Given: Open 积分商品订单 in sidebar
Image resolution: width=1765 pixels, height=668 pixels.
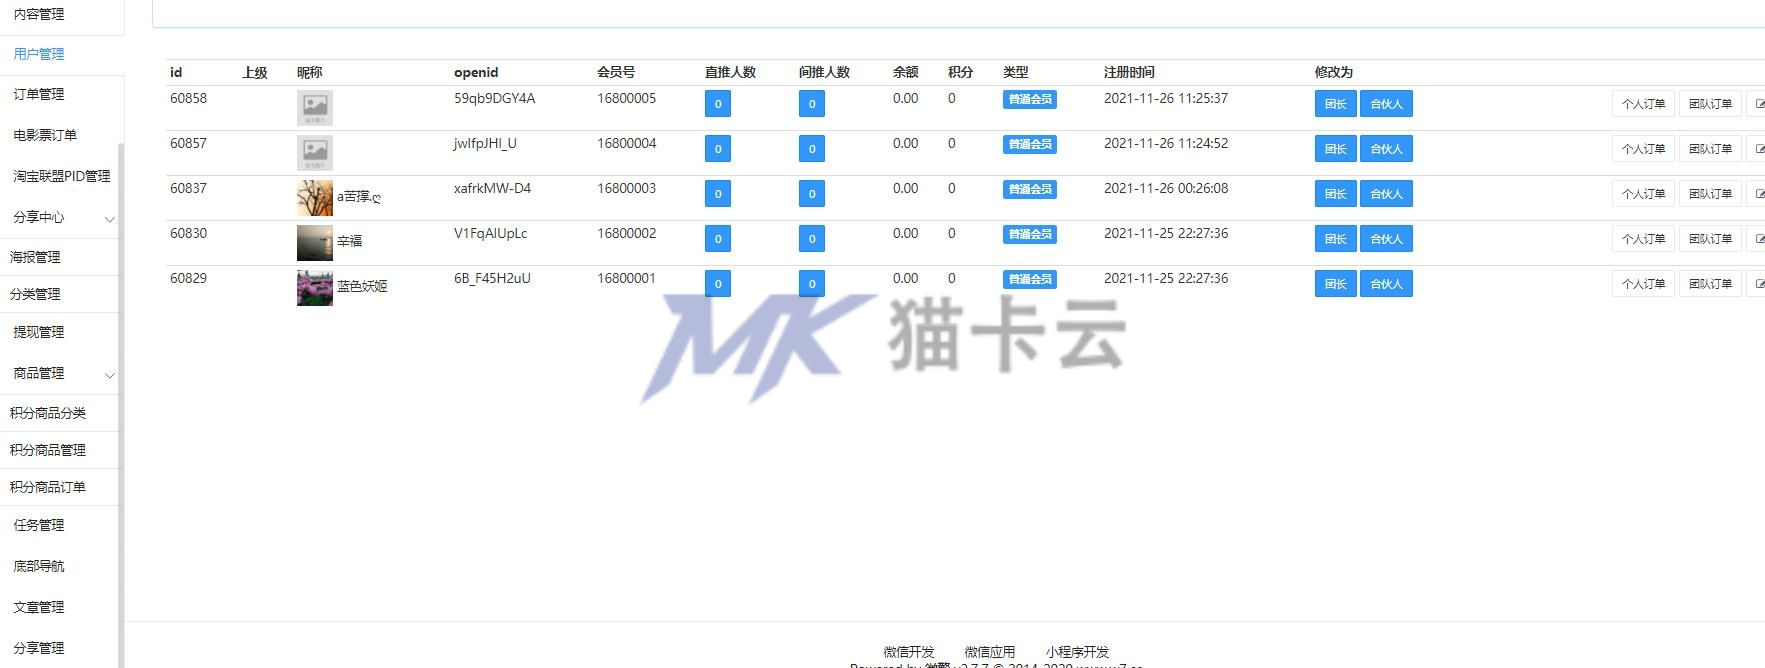Looking at the screenshot, I should tap(48, 487).
